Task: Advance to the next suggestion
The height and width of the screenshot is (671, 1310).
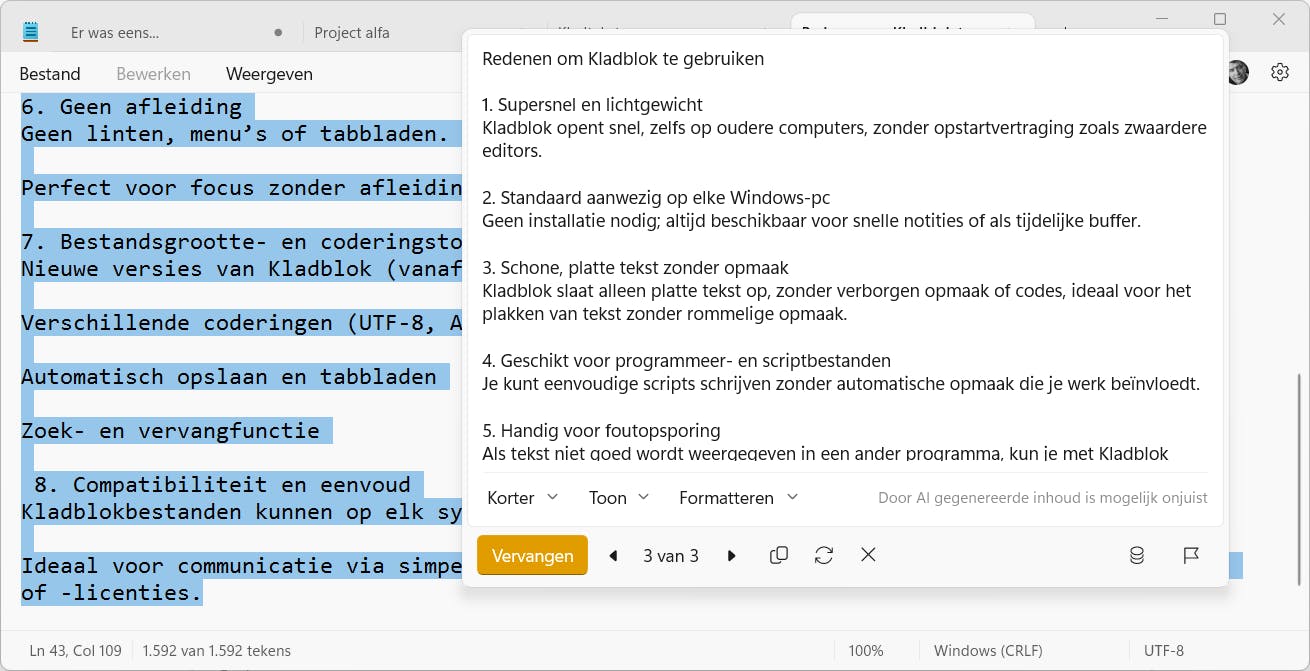Action: pyautogui.click(x=732, y=555)
